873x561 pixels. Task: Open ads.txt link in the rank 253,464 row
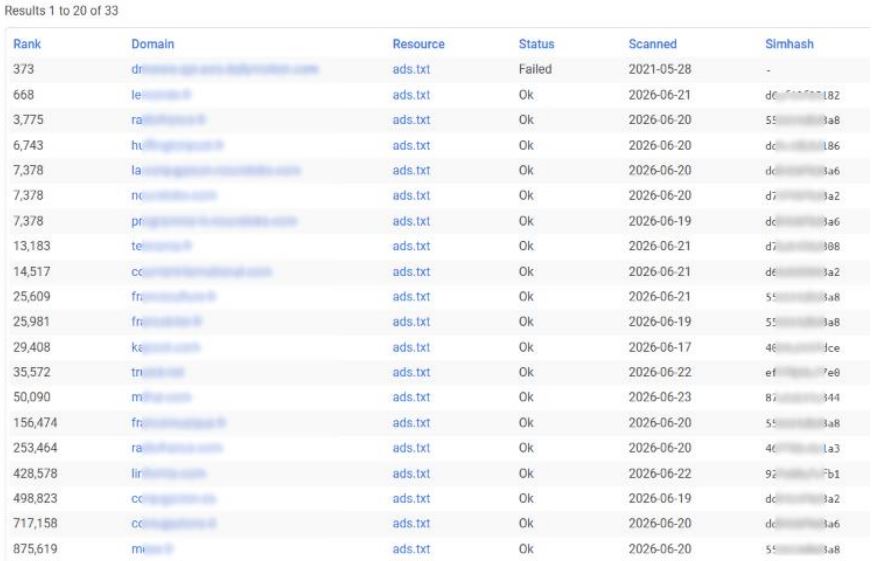411,448
